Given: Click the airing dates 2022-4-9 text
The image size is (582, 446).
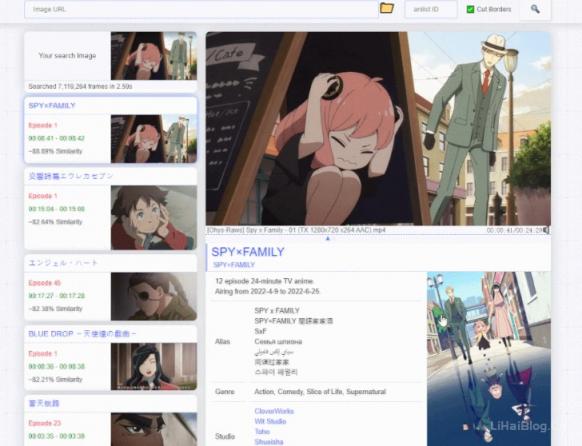Looking at the screenshot, I should click(x=267, y=292).
